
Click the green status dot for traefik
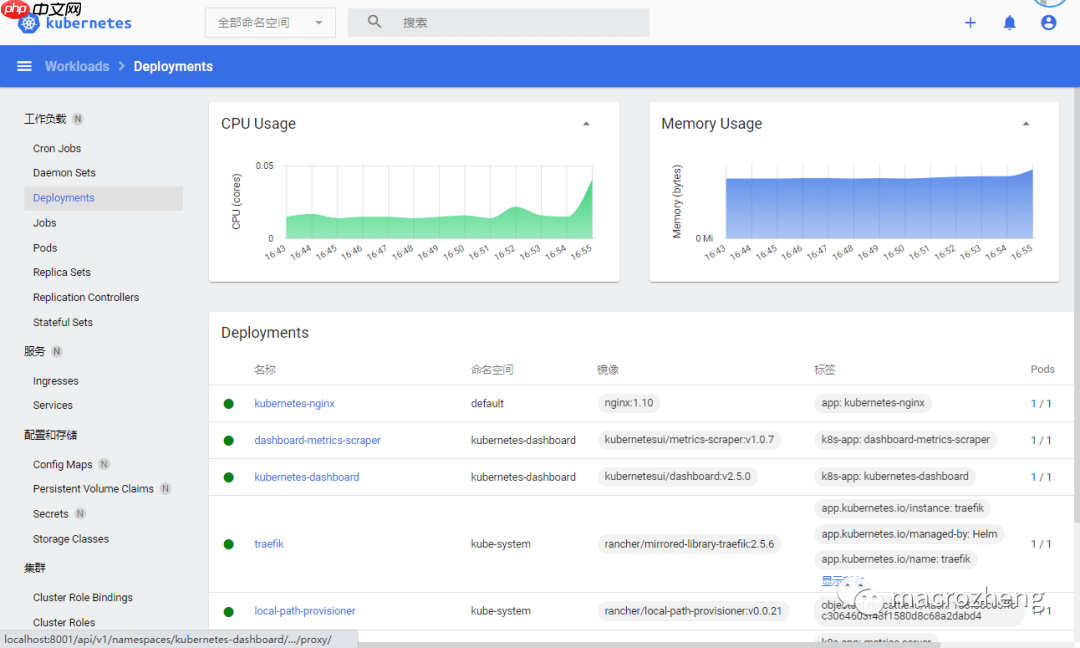click(229, 544)
